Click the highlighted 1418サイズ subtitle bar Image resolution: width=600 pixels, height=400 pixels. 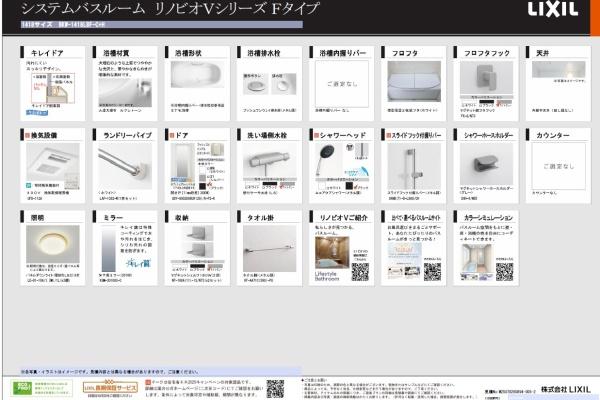point(161,24)
